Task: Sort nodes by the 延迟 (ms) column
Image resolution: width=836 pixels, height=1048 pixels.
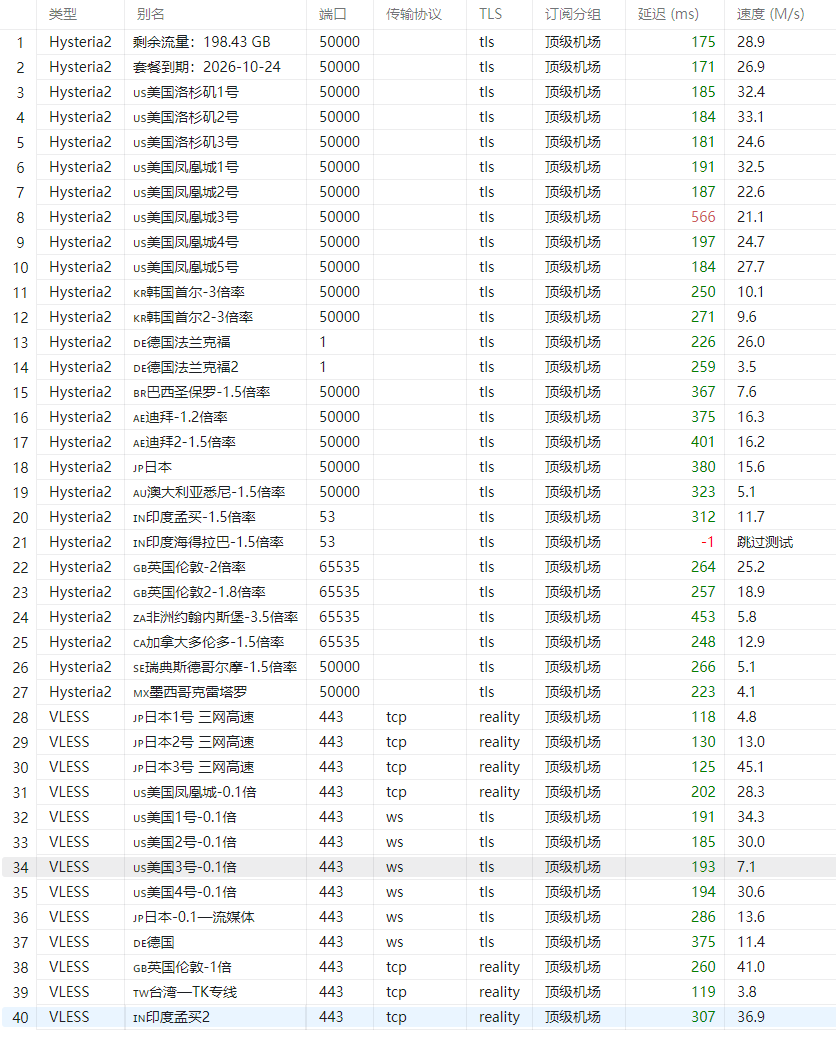Action: pyautogui.click(x=667, y=14)
